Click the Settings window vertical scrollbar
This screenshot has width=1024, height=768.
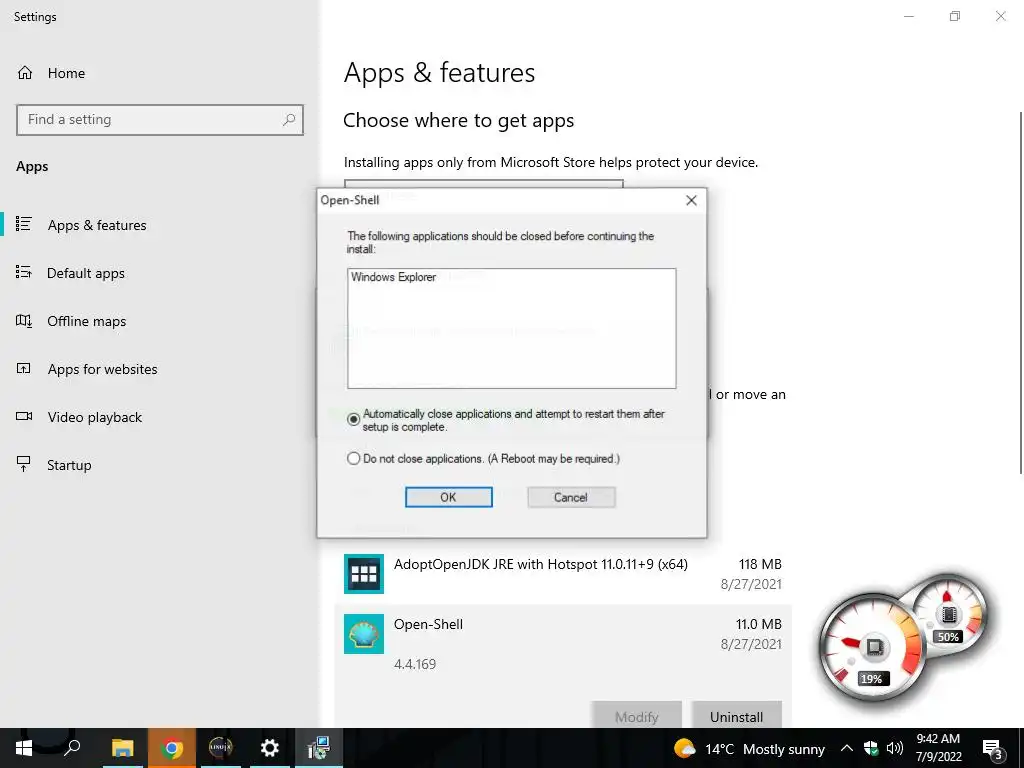pyautogui.click(x=1020, y=293)
